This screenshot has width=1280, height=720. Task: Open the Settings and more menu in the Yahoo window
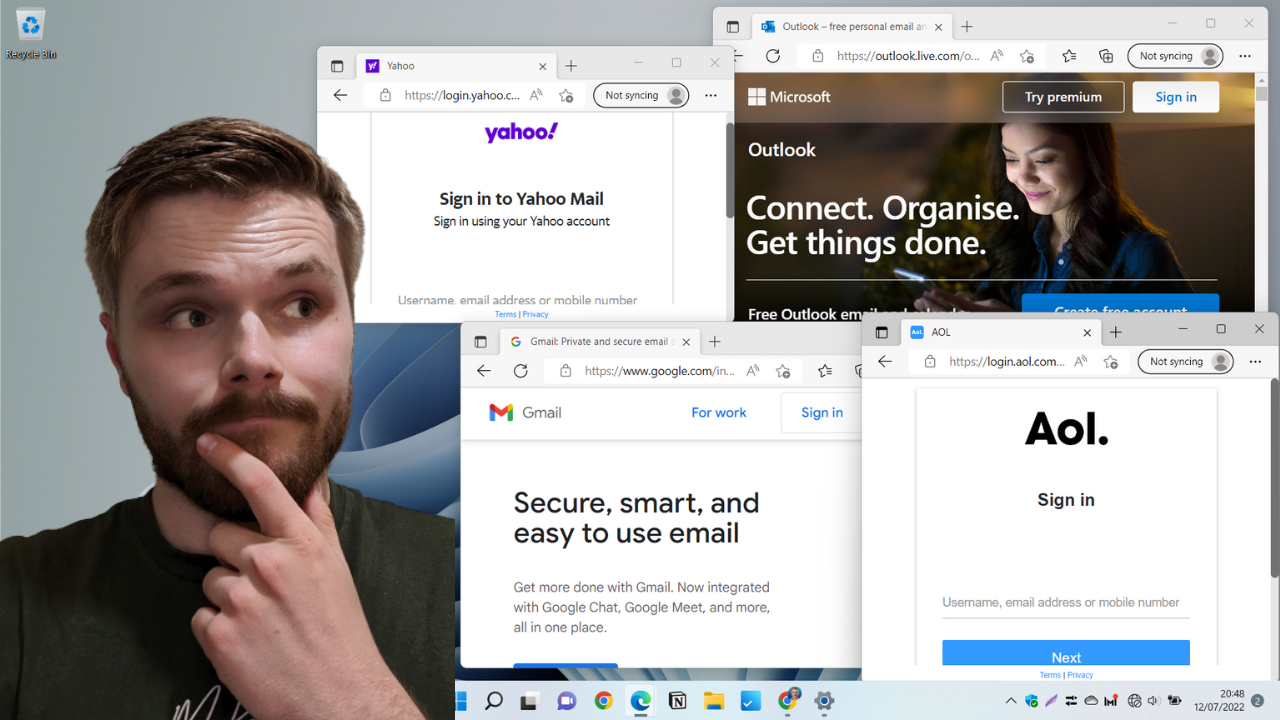710,95
